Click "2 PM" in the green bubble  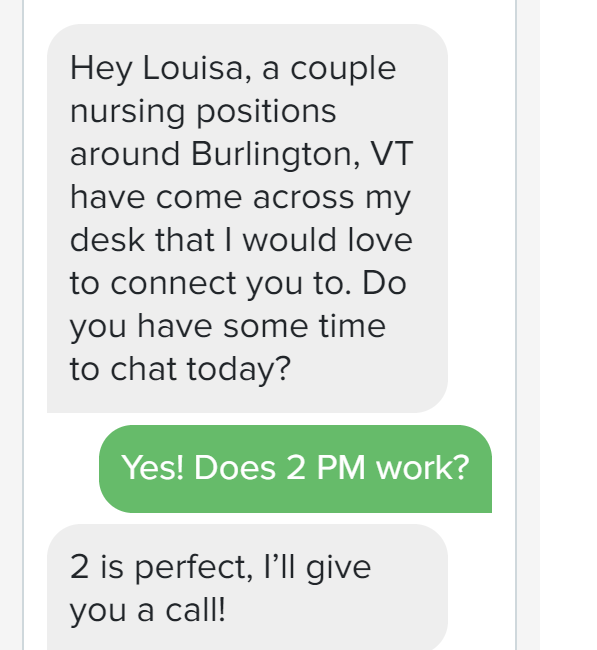click(x=325, y=468)
